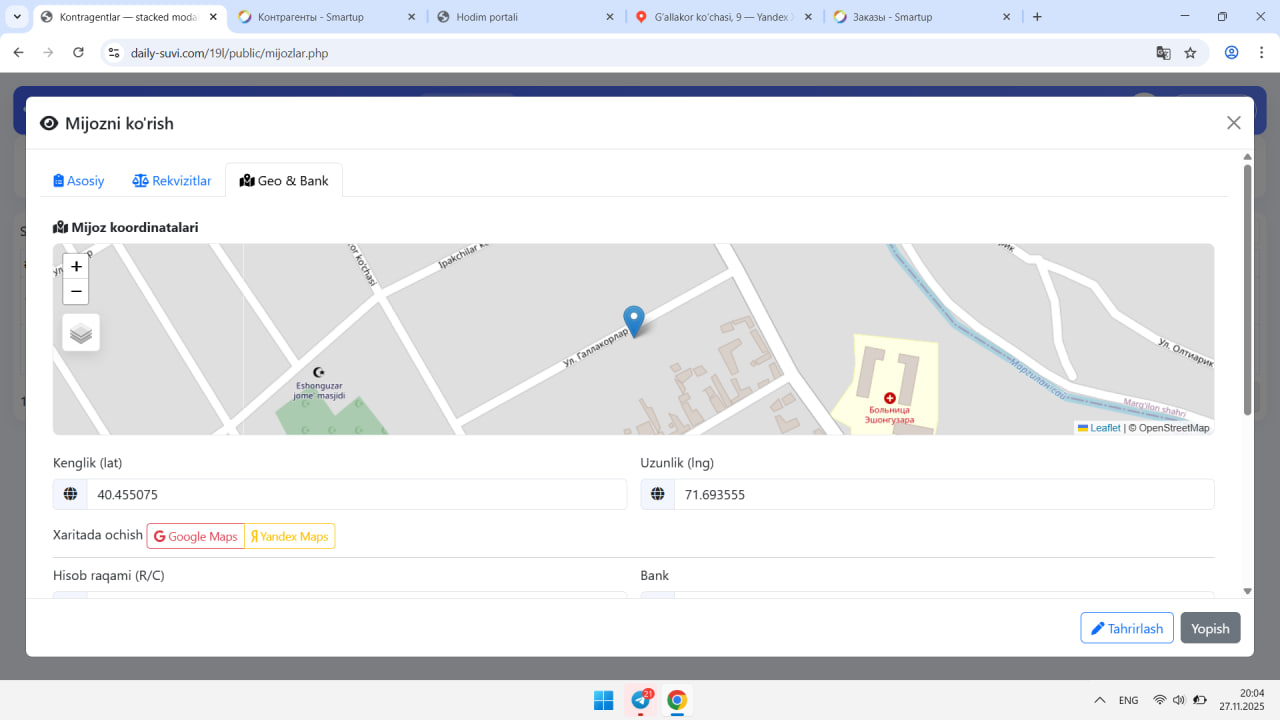Select the Geo & Bank tab
This screenshot has width=1280, height=720.
[x=284, y=181]
